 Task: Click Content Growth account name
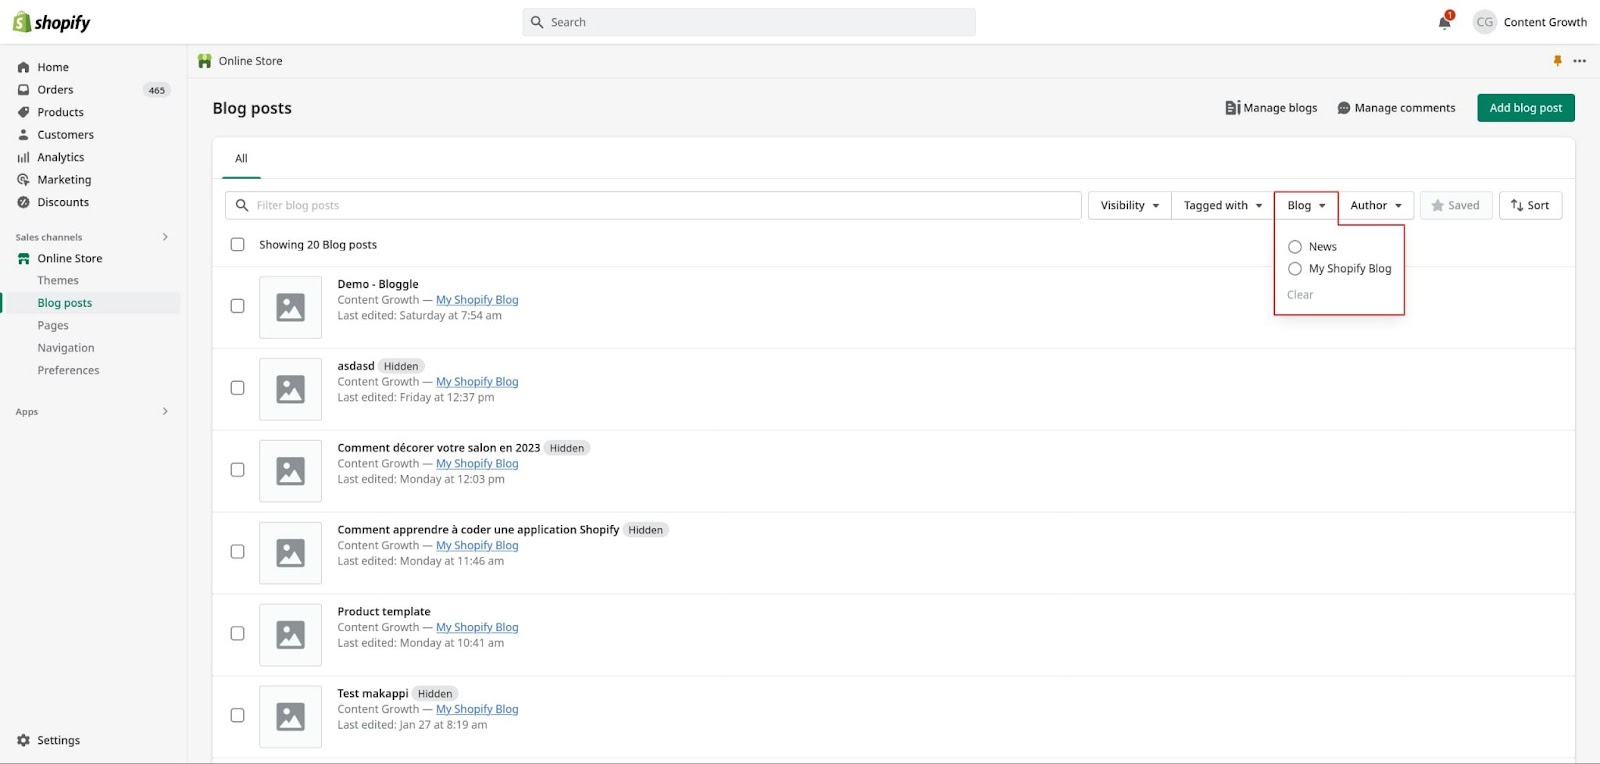pyautogui.click(x=1545, y=22)
